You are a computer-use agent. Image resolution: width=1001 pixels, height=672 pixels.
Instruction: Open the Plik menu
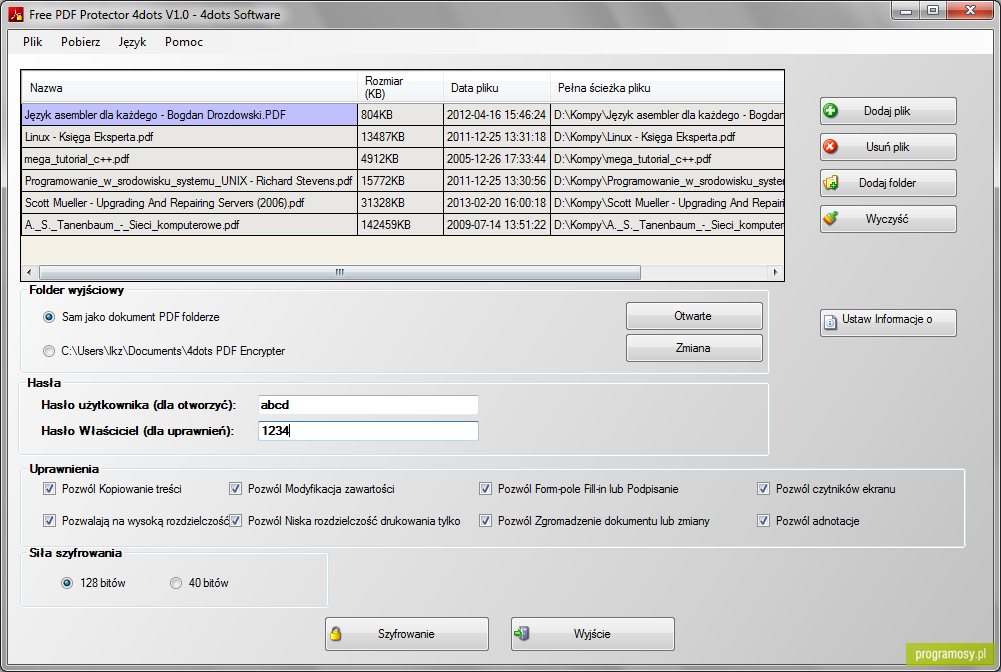pyautogui.click(x=33, y=41)
